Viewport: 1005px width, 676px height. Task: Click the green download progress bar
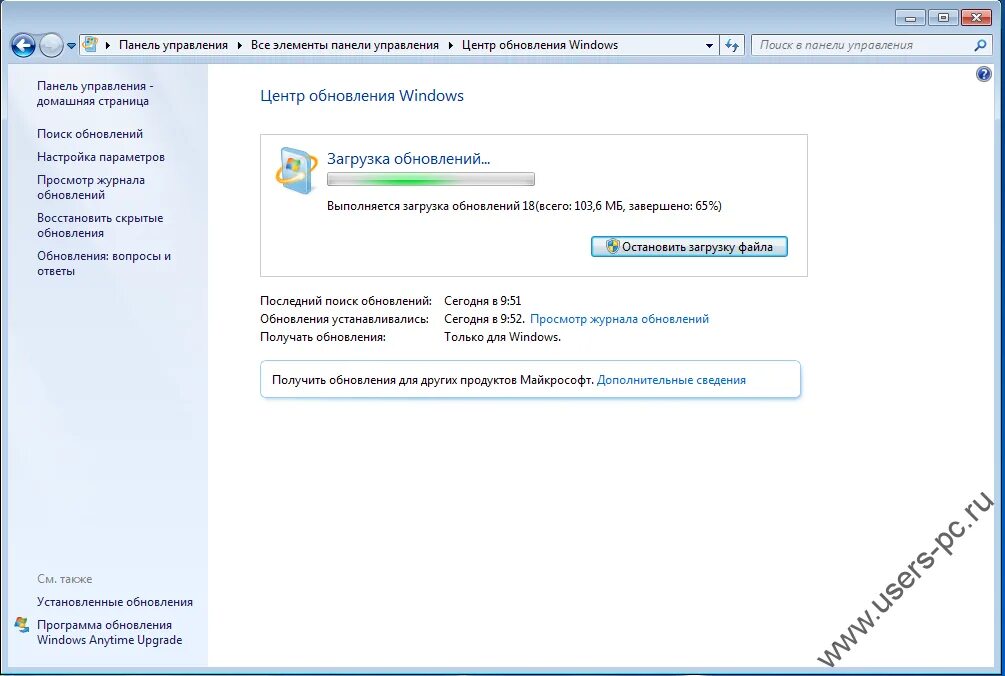point(431,179)
